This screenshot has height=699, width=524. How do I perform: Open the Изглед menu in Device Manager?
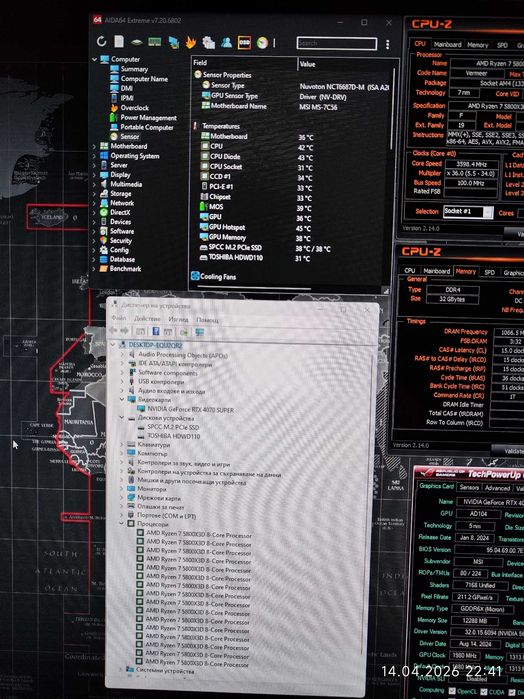[x=178, y=319]
